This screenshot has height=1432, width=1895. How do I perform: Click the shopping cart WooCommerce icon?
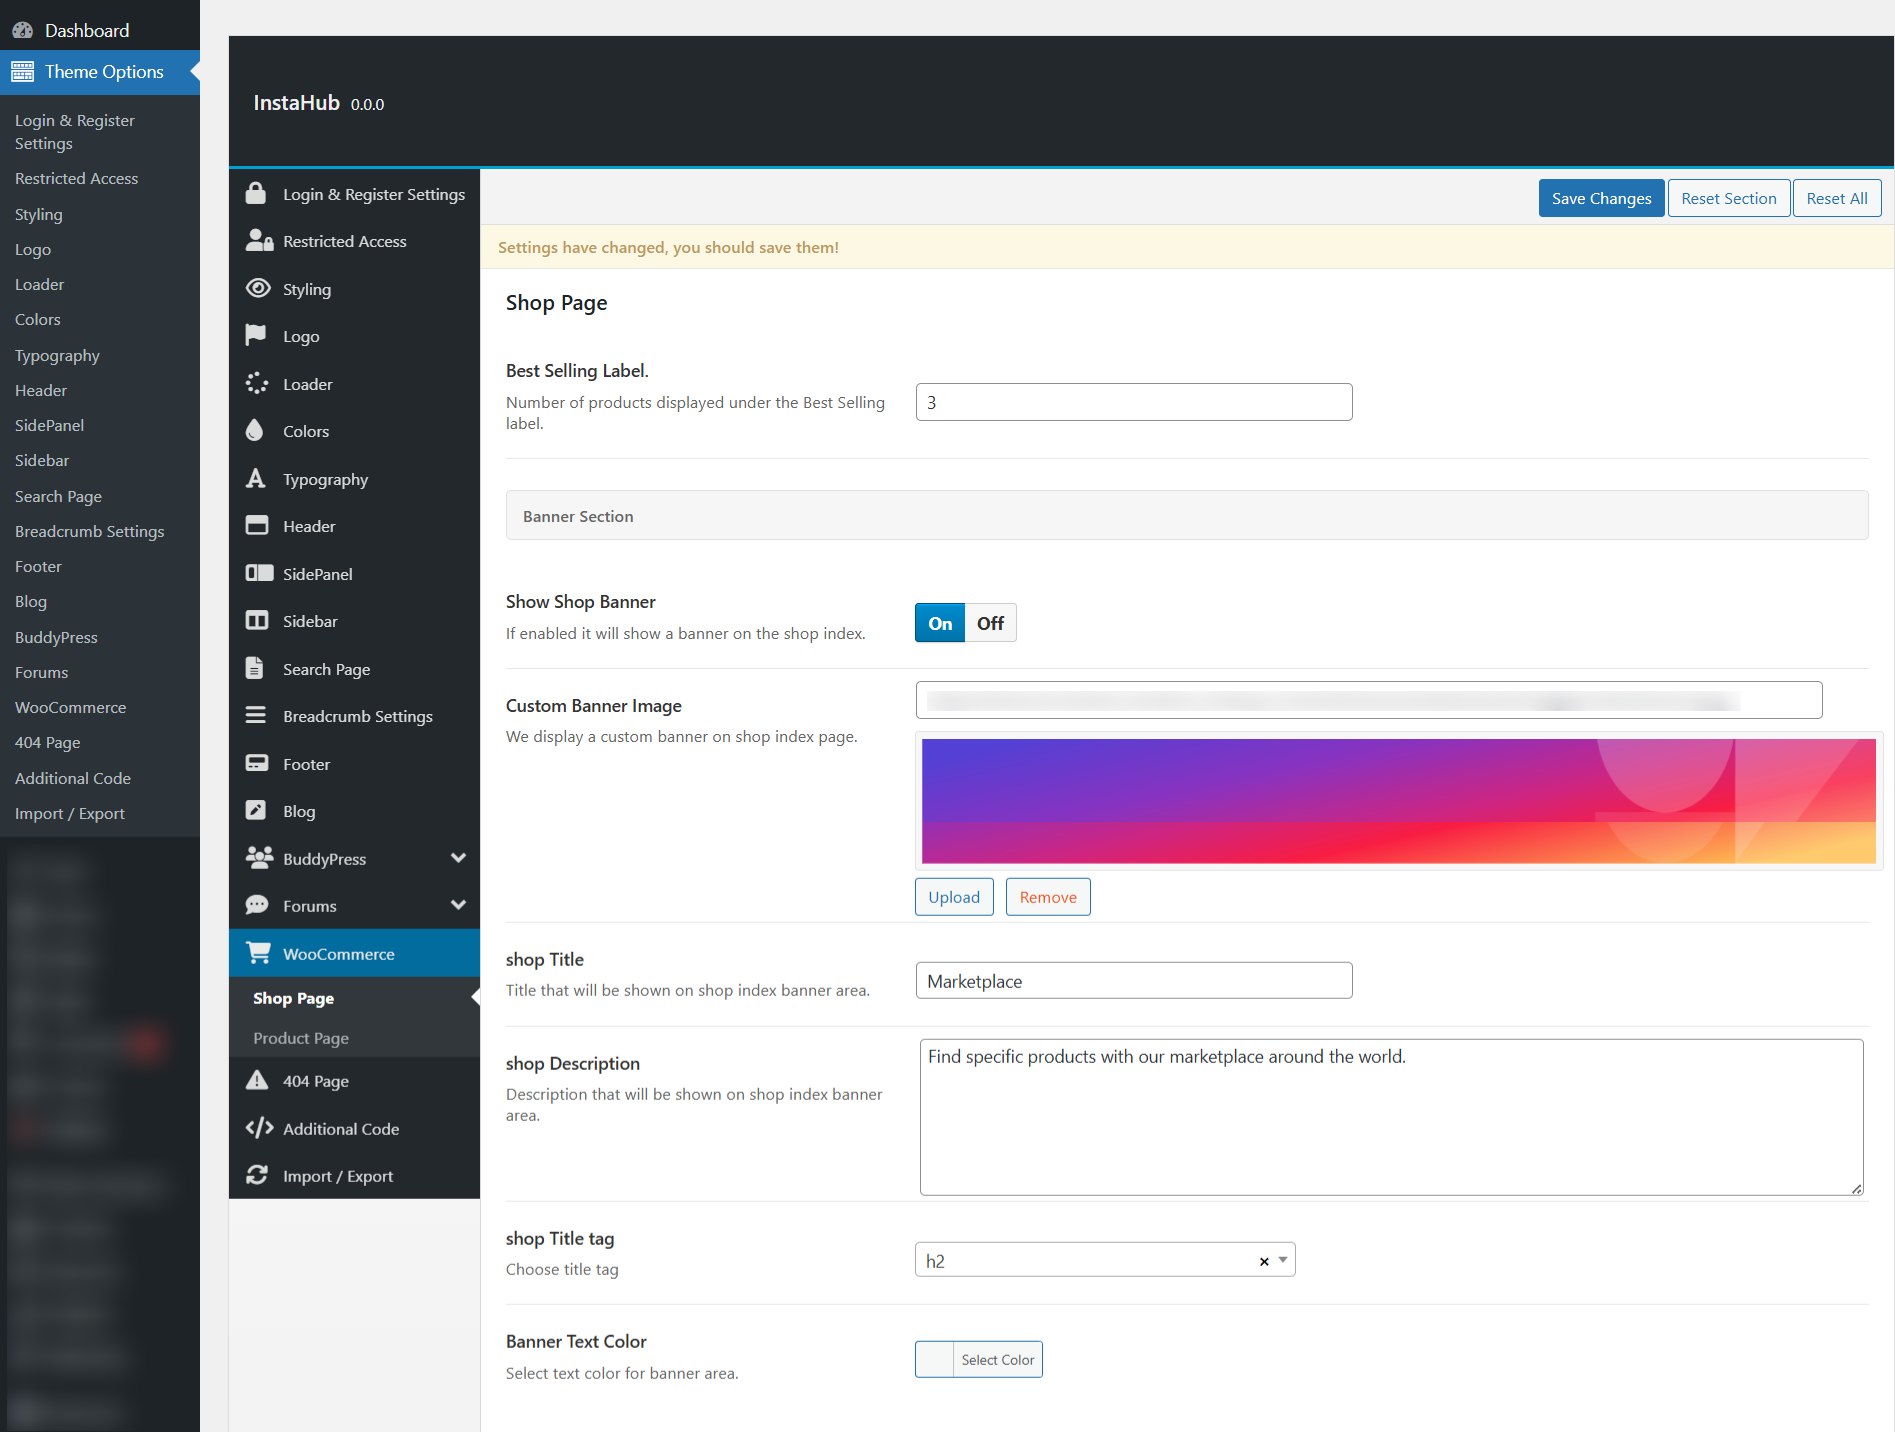258,954
